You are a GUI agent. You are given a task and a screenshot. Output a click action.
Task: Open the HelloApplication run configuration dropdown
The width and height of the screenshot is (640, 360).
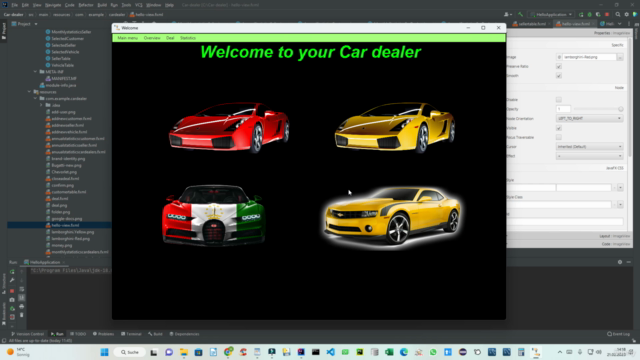click(551, 14)
